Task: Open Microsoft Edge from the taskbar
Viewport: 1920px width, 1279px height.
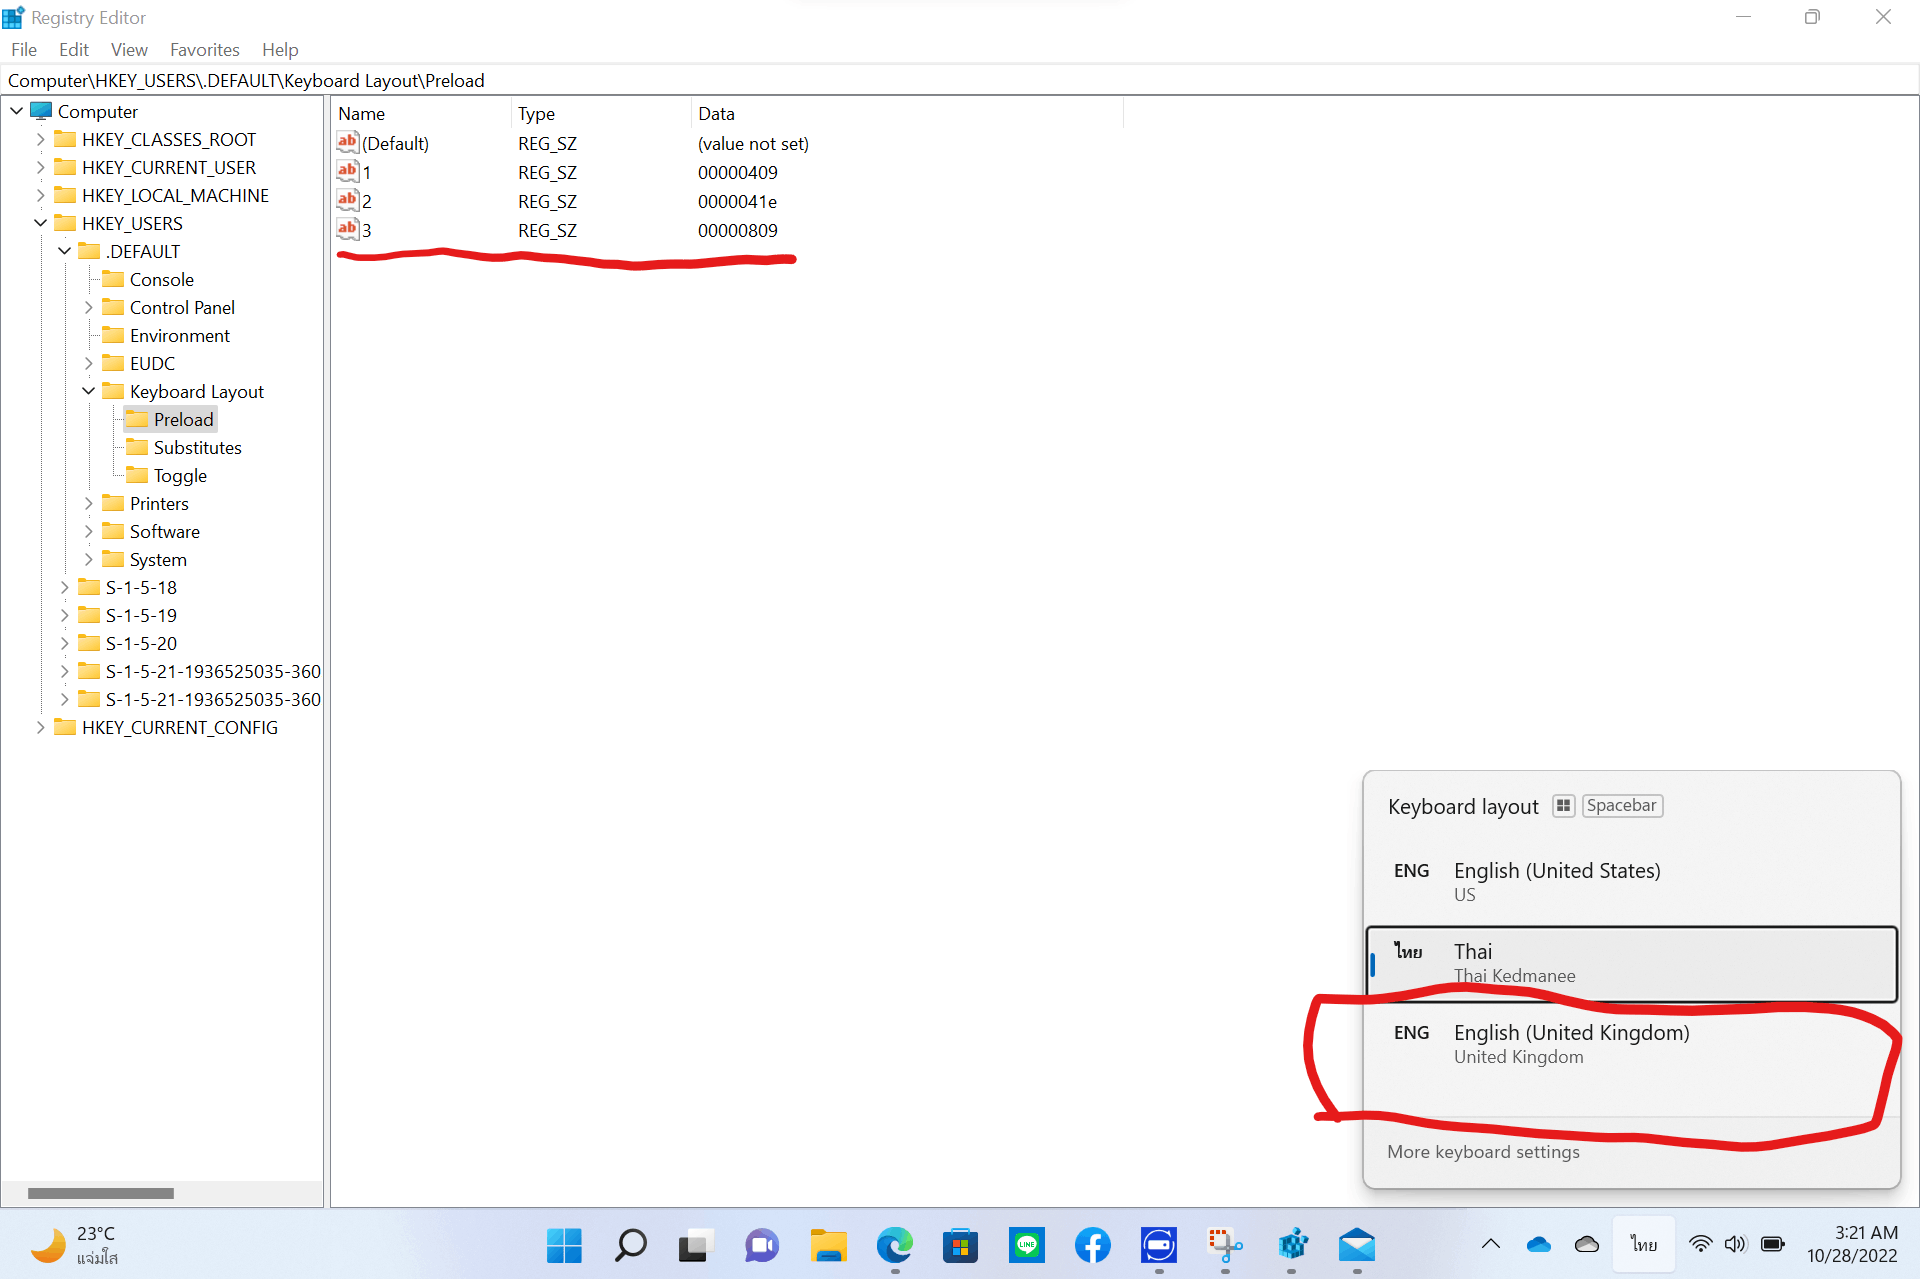Action: [x=894, y=1245]
